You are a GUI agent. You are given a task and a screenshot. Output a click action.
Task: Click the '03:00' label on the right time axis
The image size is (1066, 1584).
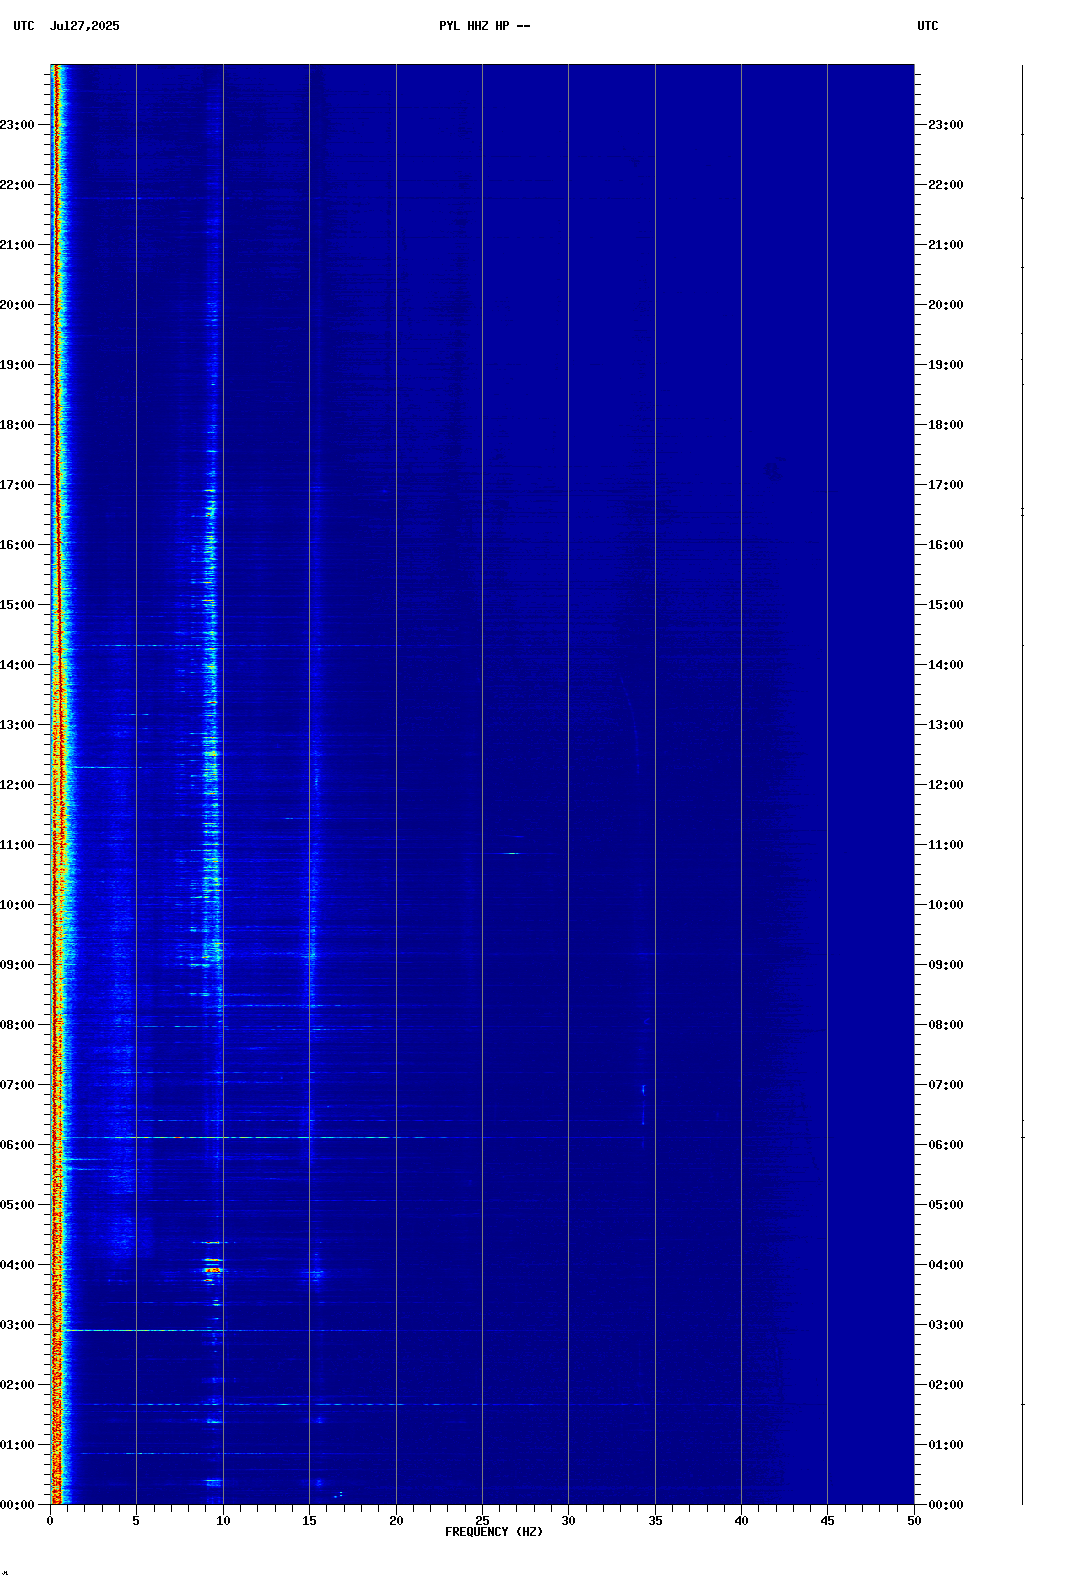[946, 1325]
